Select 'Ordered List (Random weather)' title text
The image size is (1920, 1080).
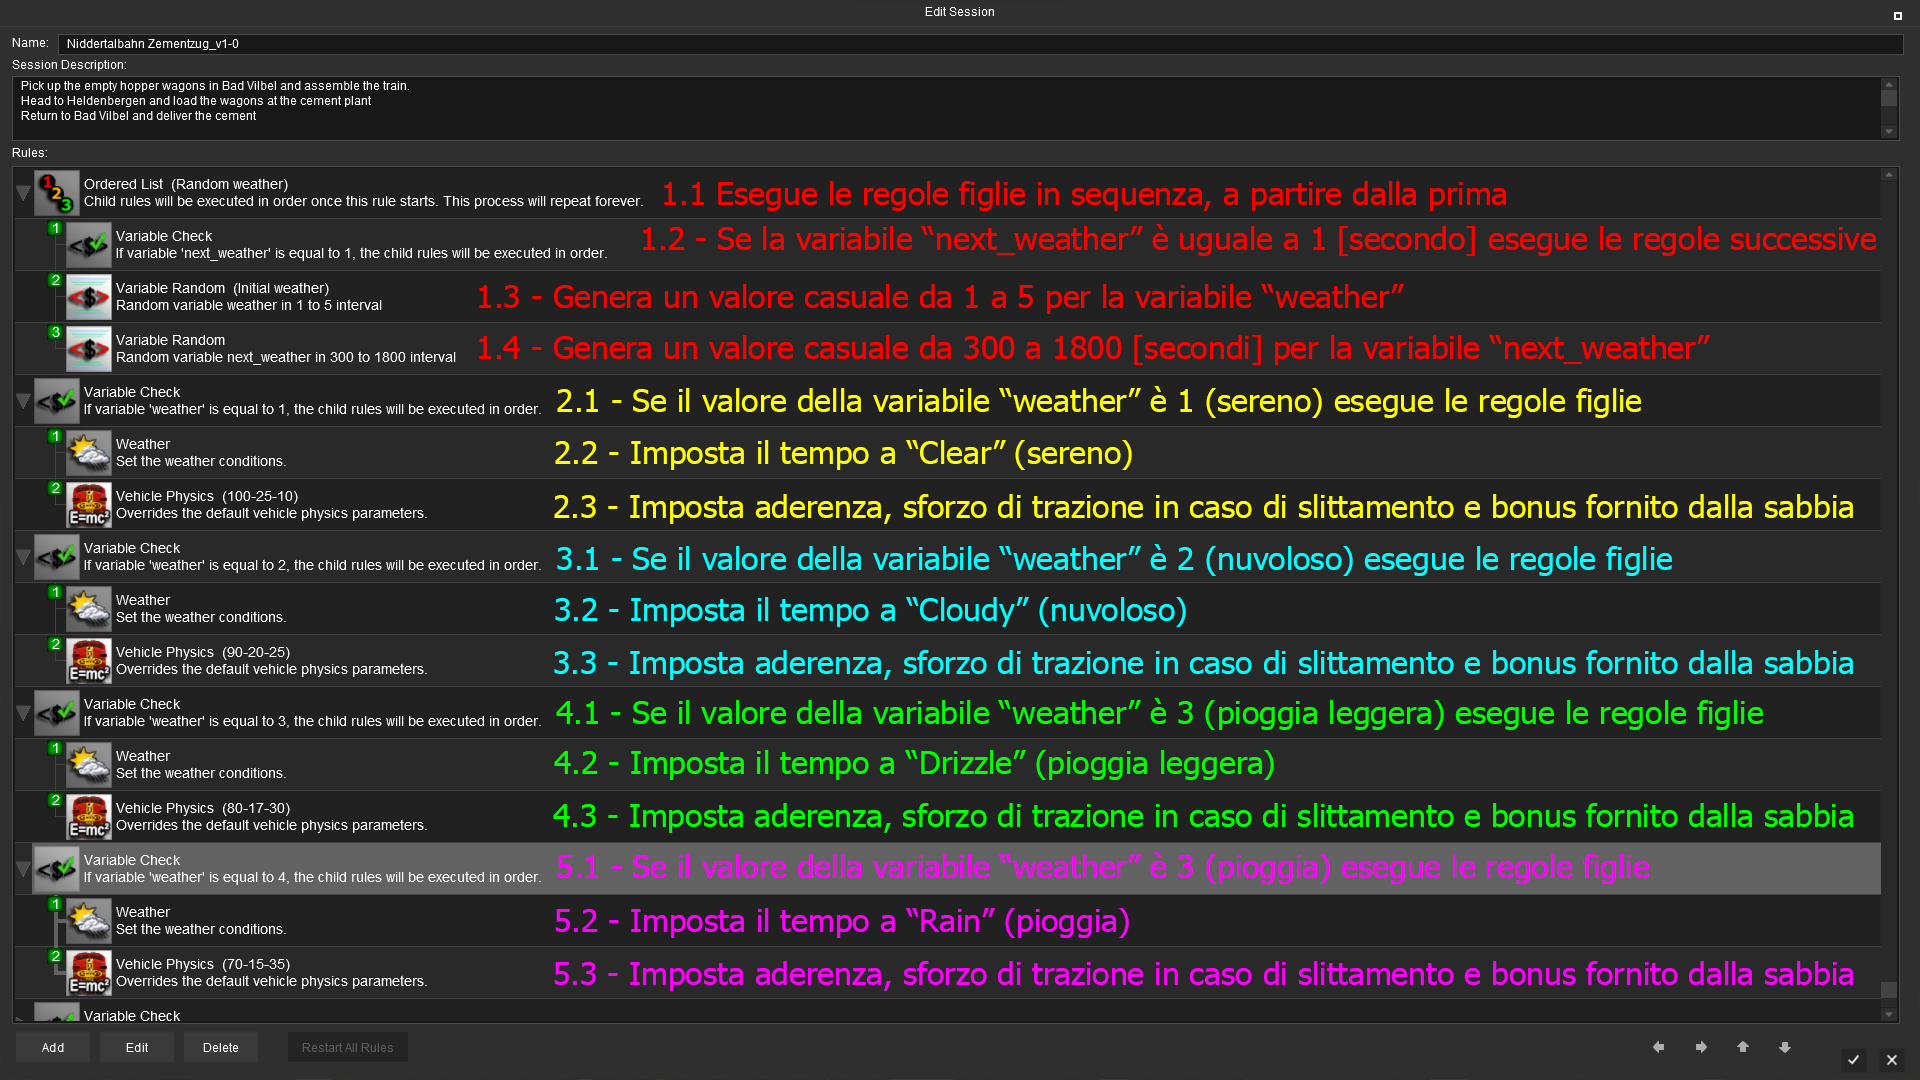click(x=186, y=184)
